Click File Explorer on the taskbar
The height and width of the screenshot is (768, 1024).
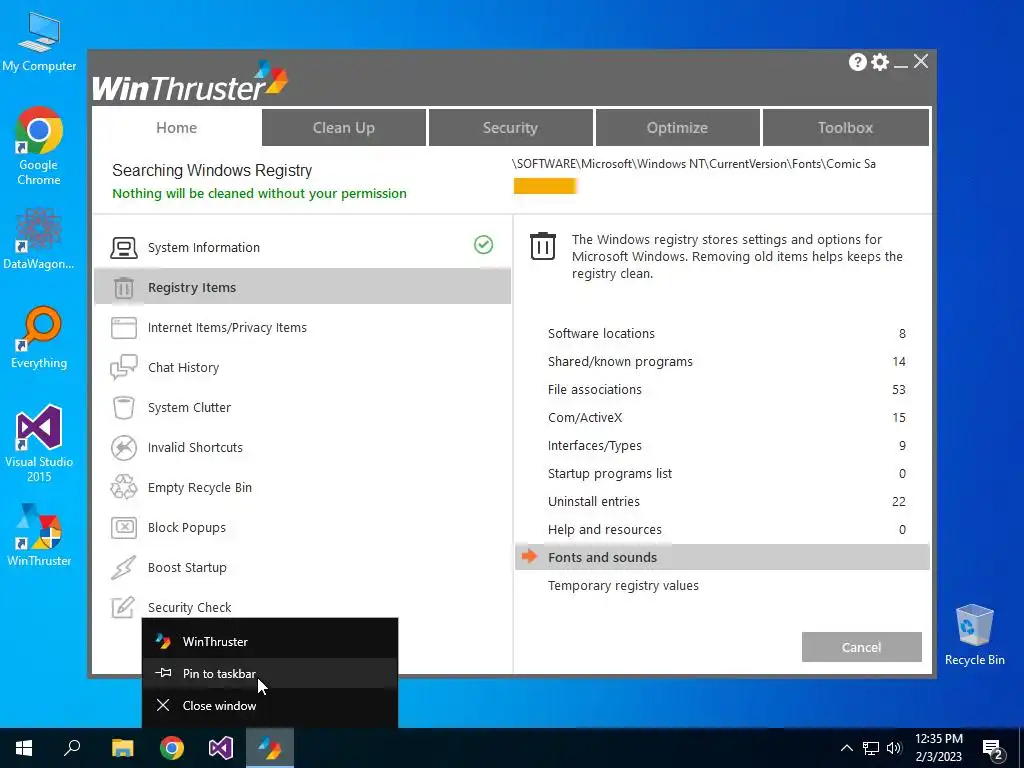[x=122, y=748]
